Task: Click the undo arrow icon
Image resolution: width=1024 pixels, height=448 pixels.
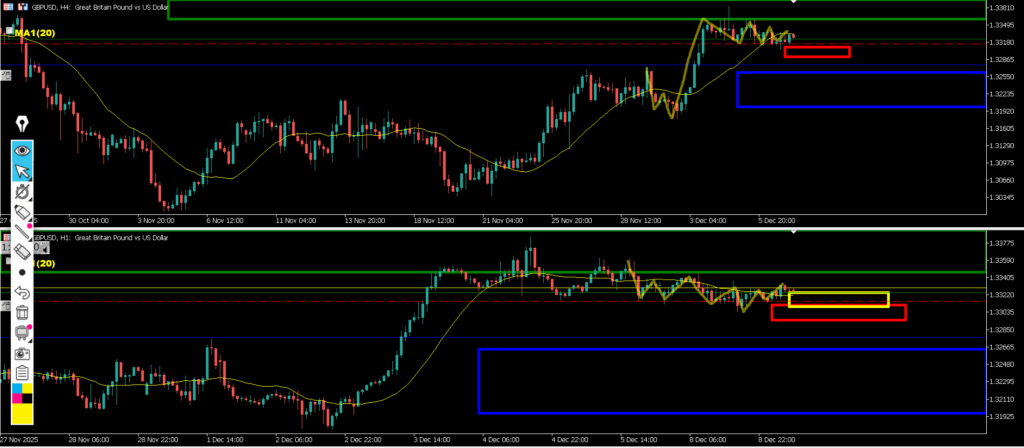Action: (x=22, y=292)
